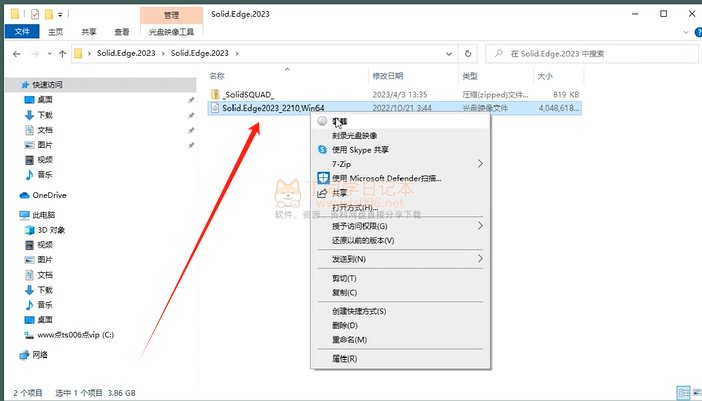Open 桌面 under Quick Access

coord(45,99)
